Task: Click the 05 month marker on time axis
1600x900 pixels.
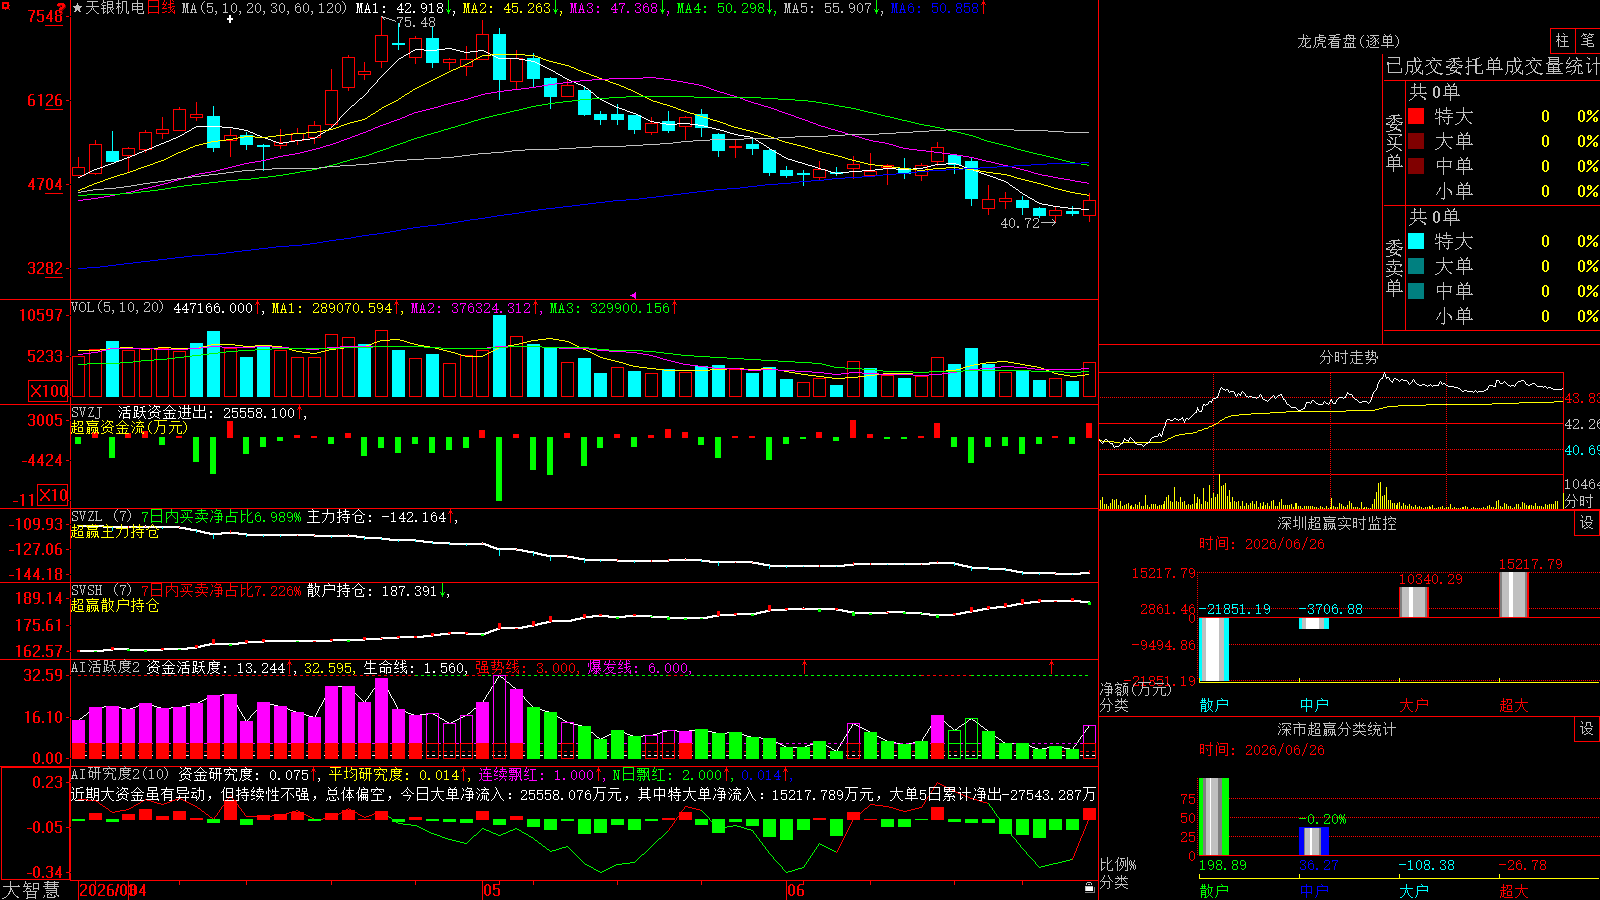Action: point(491,890)
